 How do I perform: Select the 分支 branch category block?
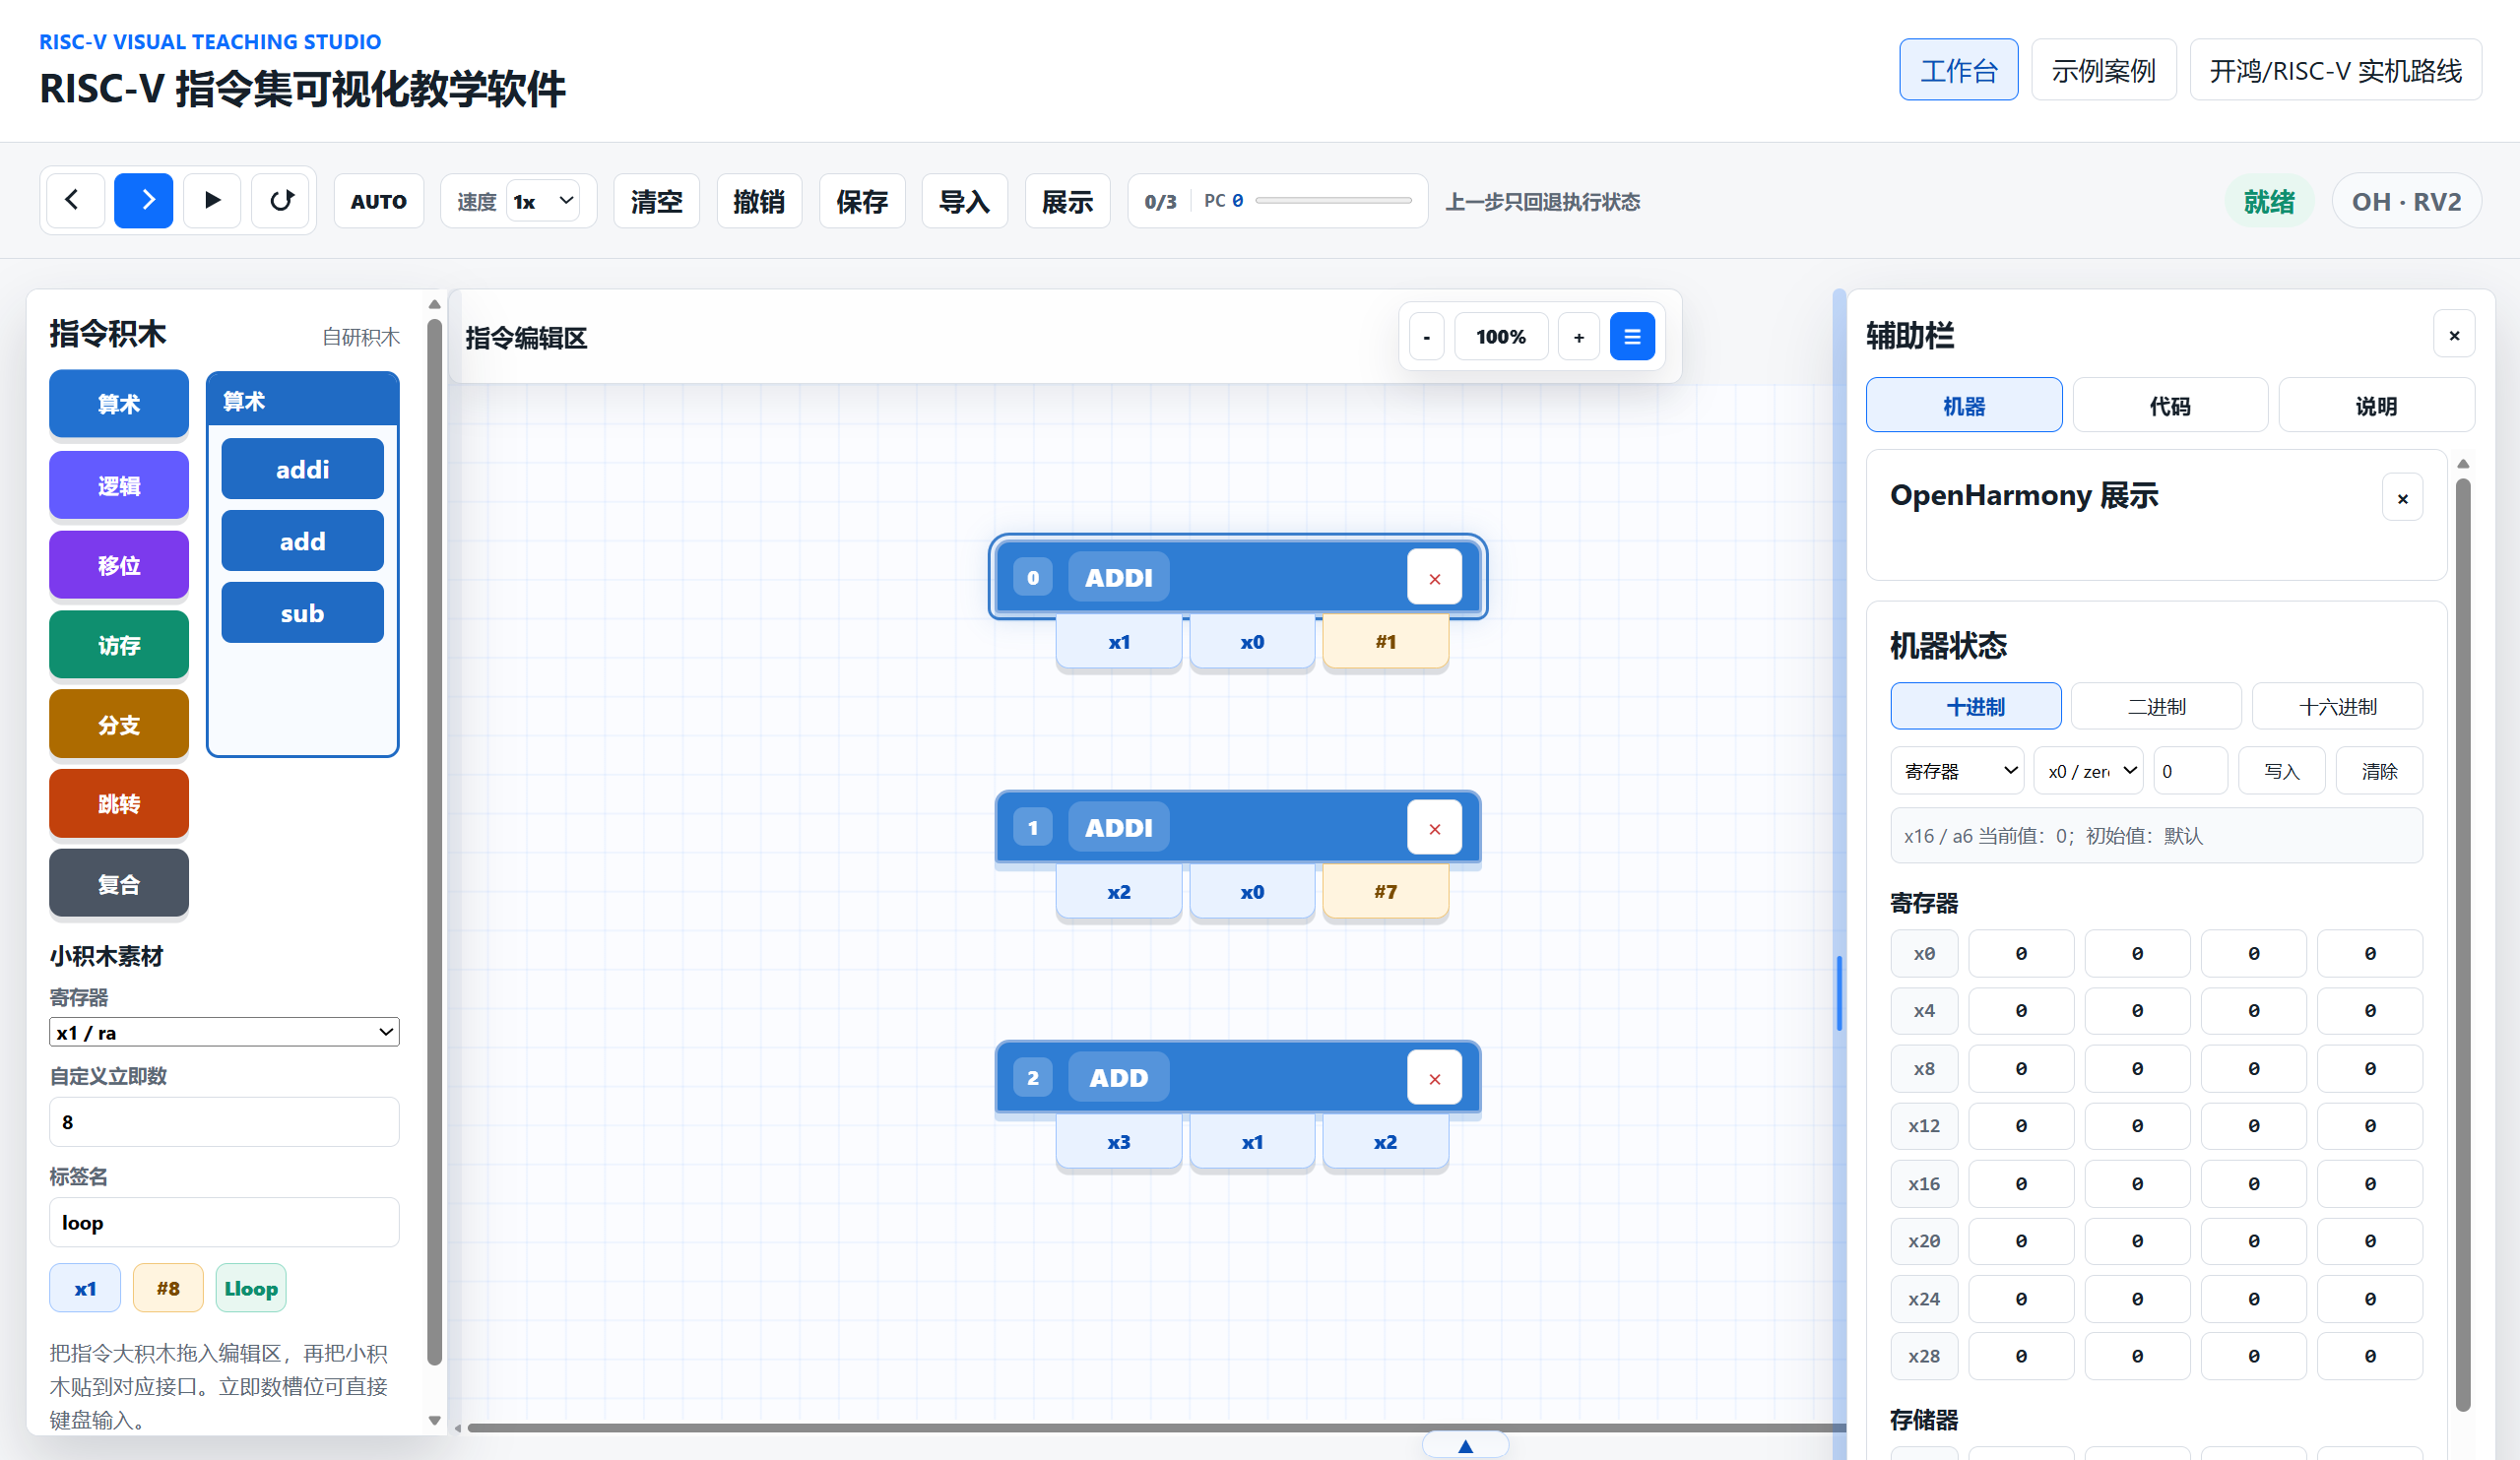tap(119, 724)
